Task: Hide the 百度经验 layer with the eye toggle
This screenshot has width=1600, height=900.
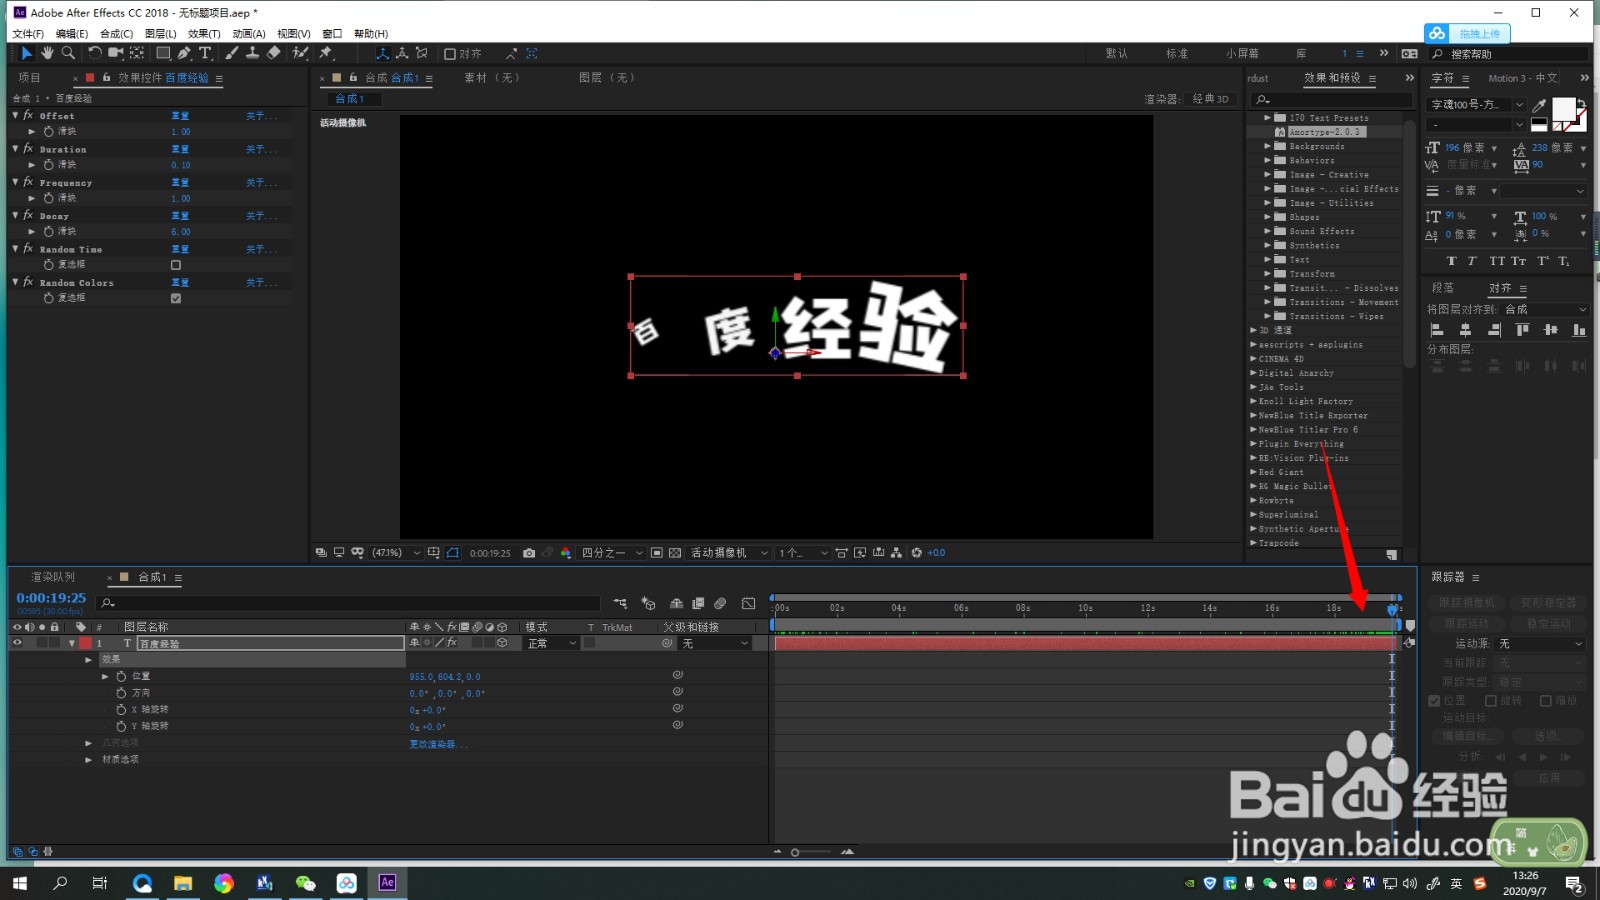Action: click(x=16, y=643)
